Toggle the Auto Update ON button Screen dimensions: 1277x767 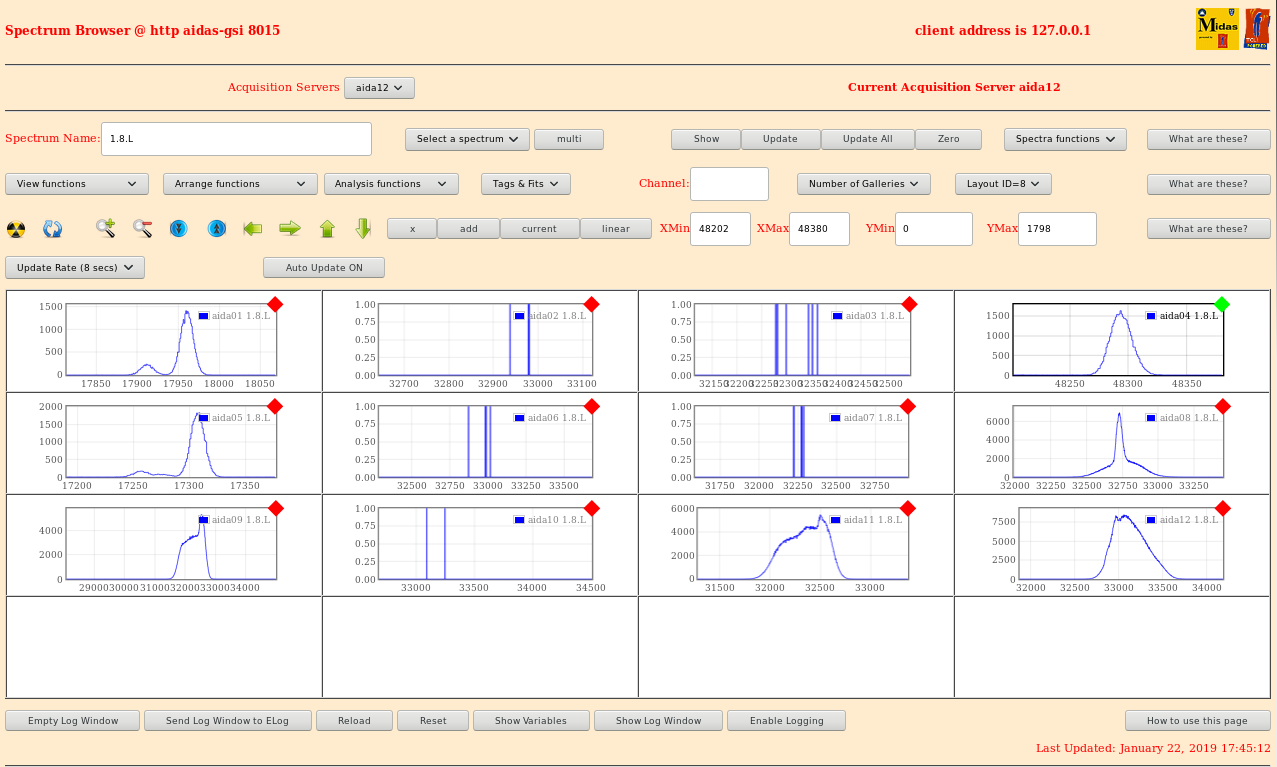click(x=324, y=268)
